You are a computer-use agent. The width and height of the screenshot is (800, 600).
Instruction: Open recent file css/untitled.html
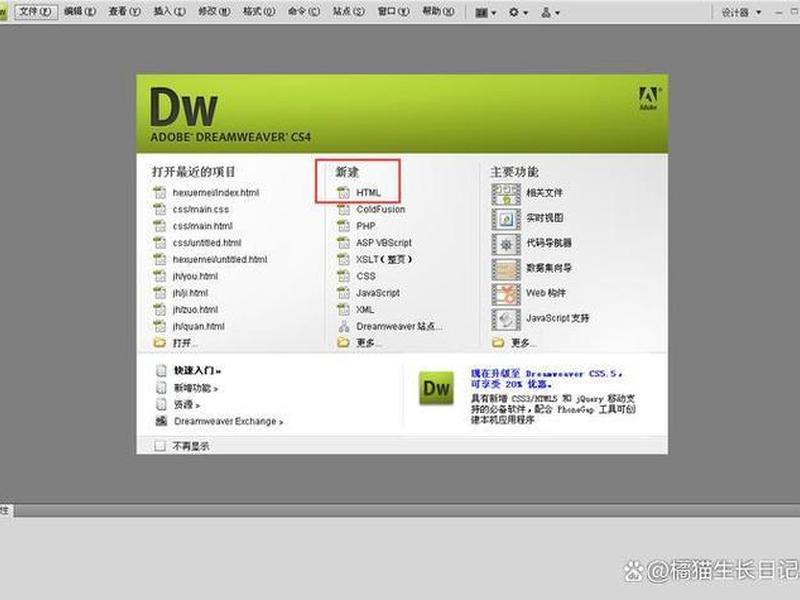[207, 243]
